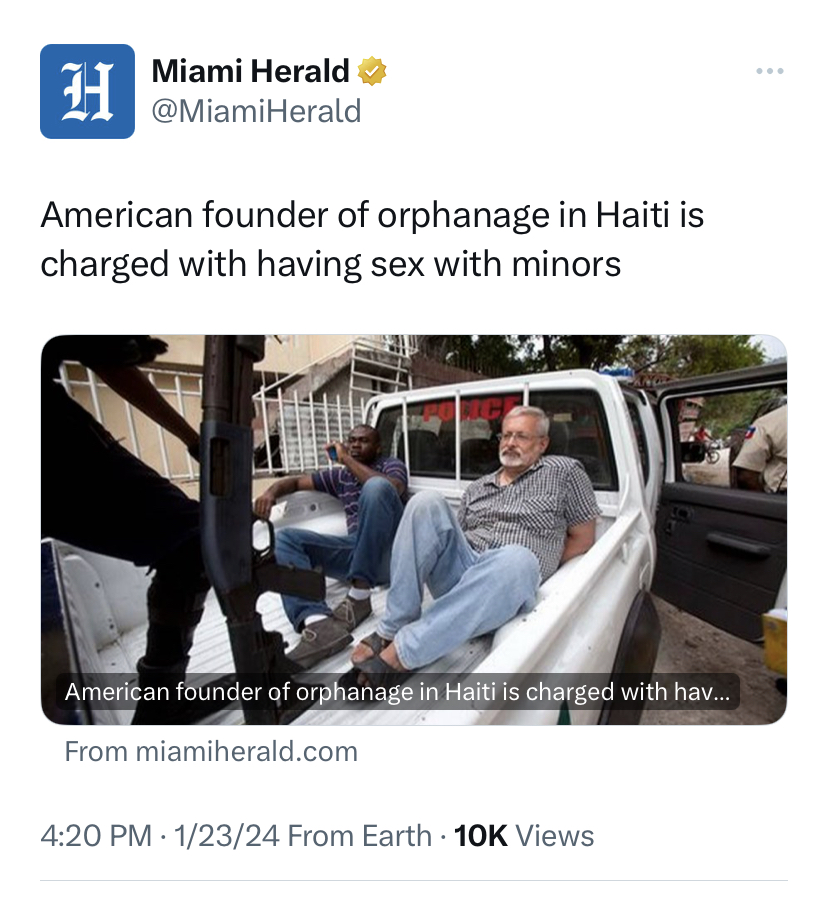Click tweet line charged with having sex
Screen dimensions: 828x903
[x=331, y=264]
